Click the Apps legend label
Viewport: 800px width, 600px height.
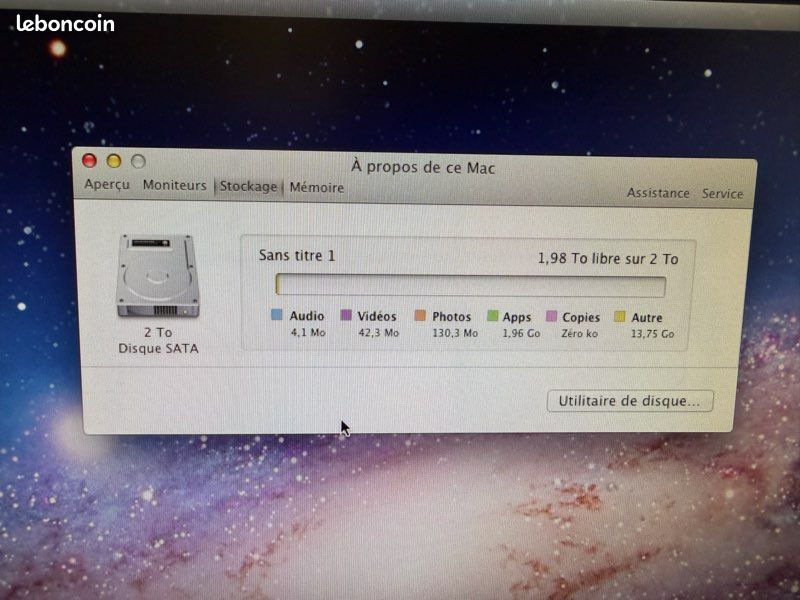click(517, 317)
